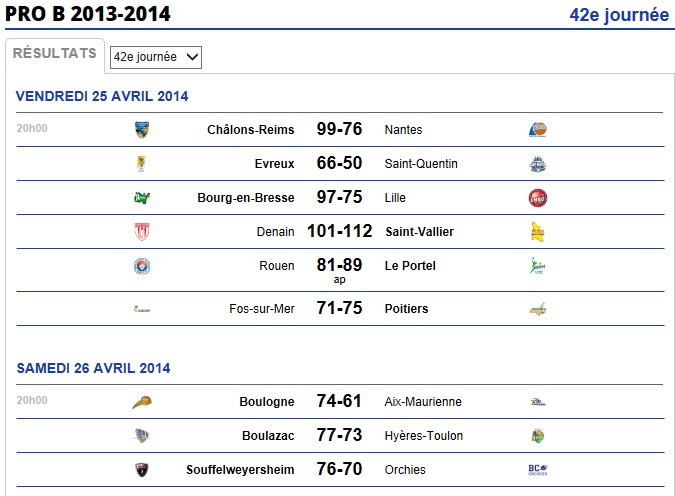This screenshot has width=675, height=496.
Task: Switch to the RÉSULTATS tab
Action: (55, 53)
